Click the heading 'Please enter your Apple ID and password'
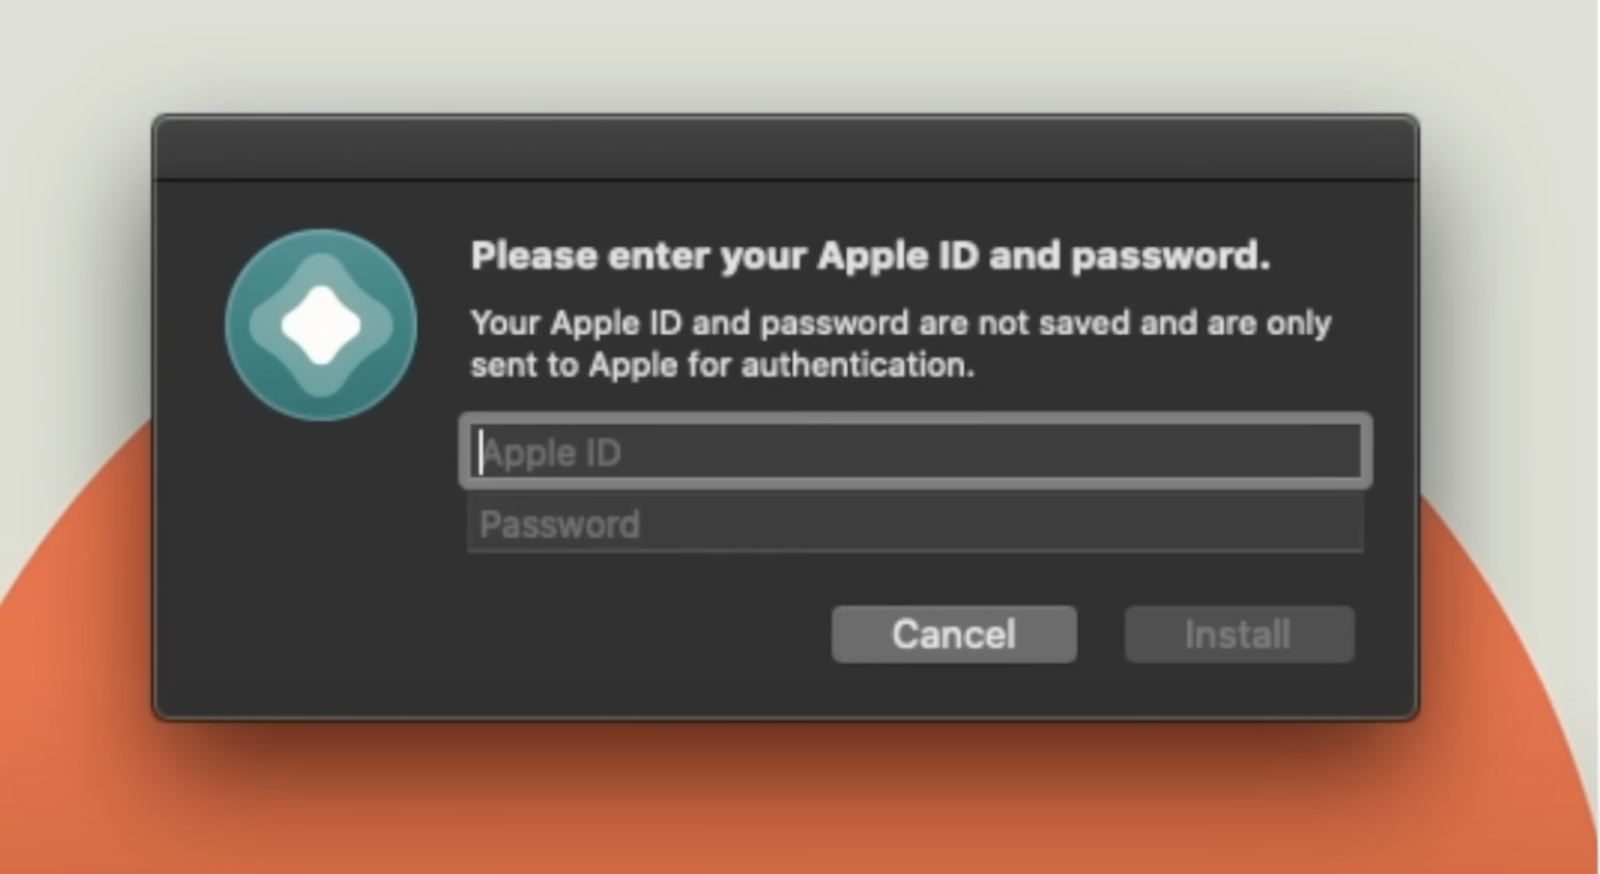This screenshot has height=874, width=1600. 870,256
